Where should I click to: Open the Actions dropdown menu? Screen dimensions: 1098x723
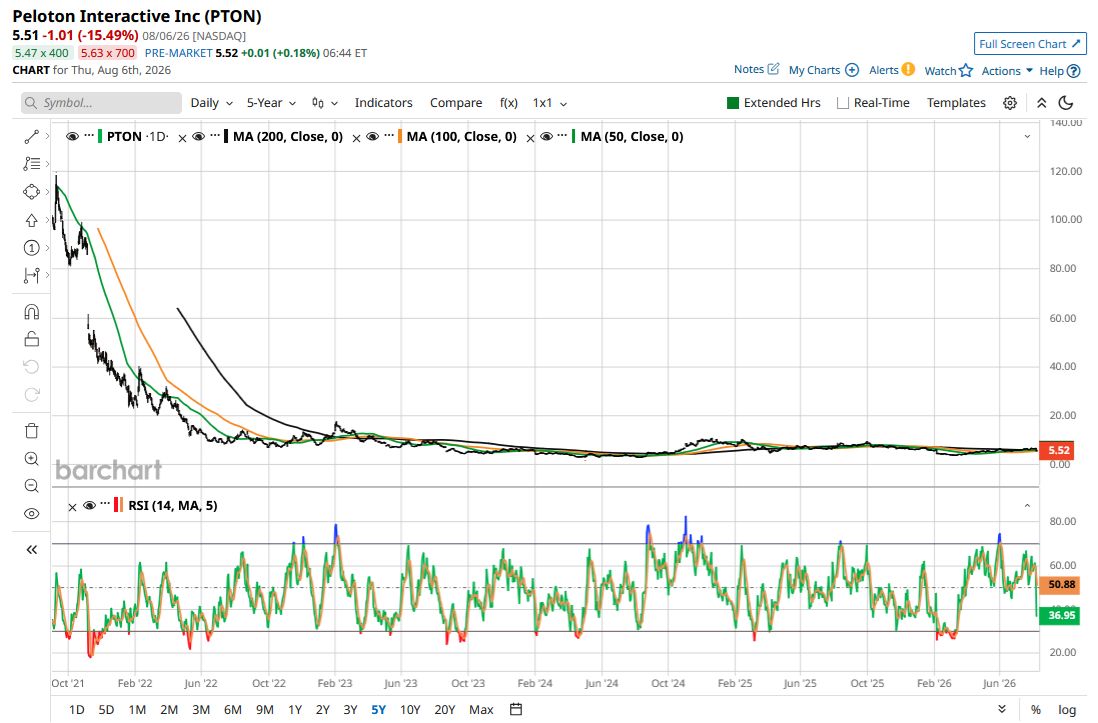click(1007, 71)
